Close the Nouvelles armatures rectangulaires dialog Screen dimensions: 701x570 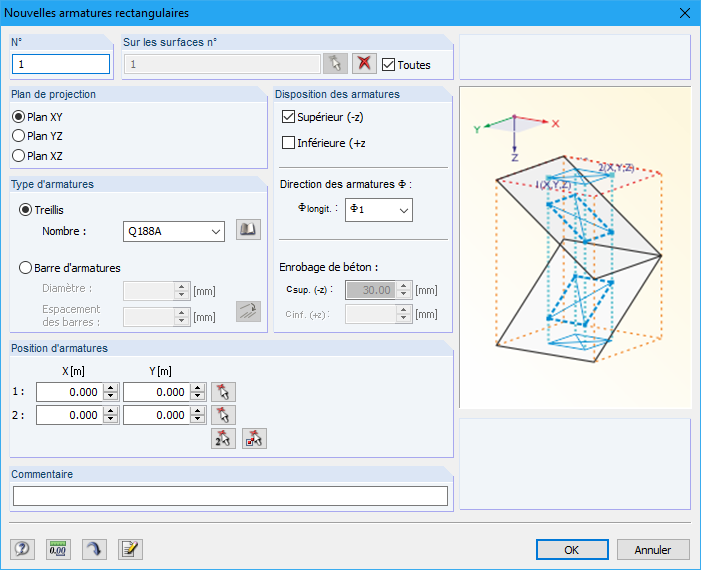tap(684, 13)
